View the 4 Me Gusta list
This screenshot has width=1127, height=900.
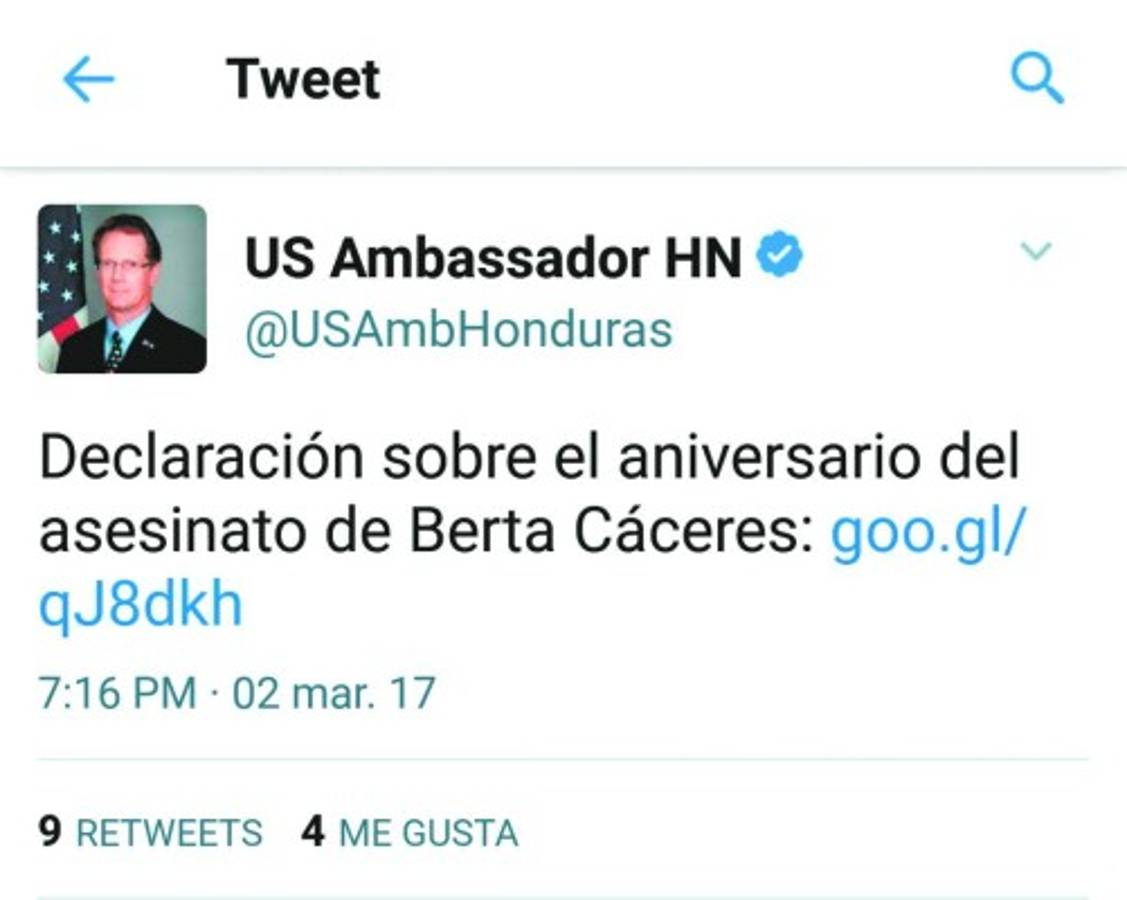point(410,832)
